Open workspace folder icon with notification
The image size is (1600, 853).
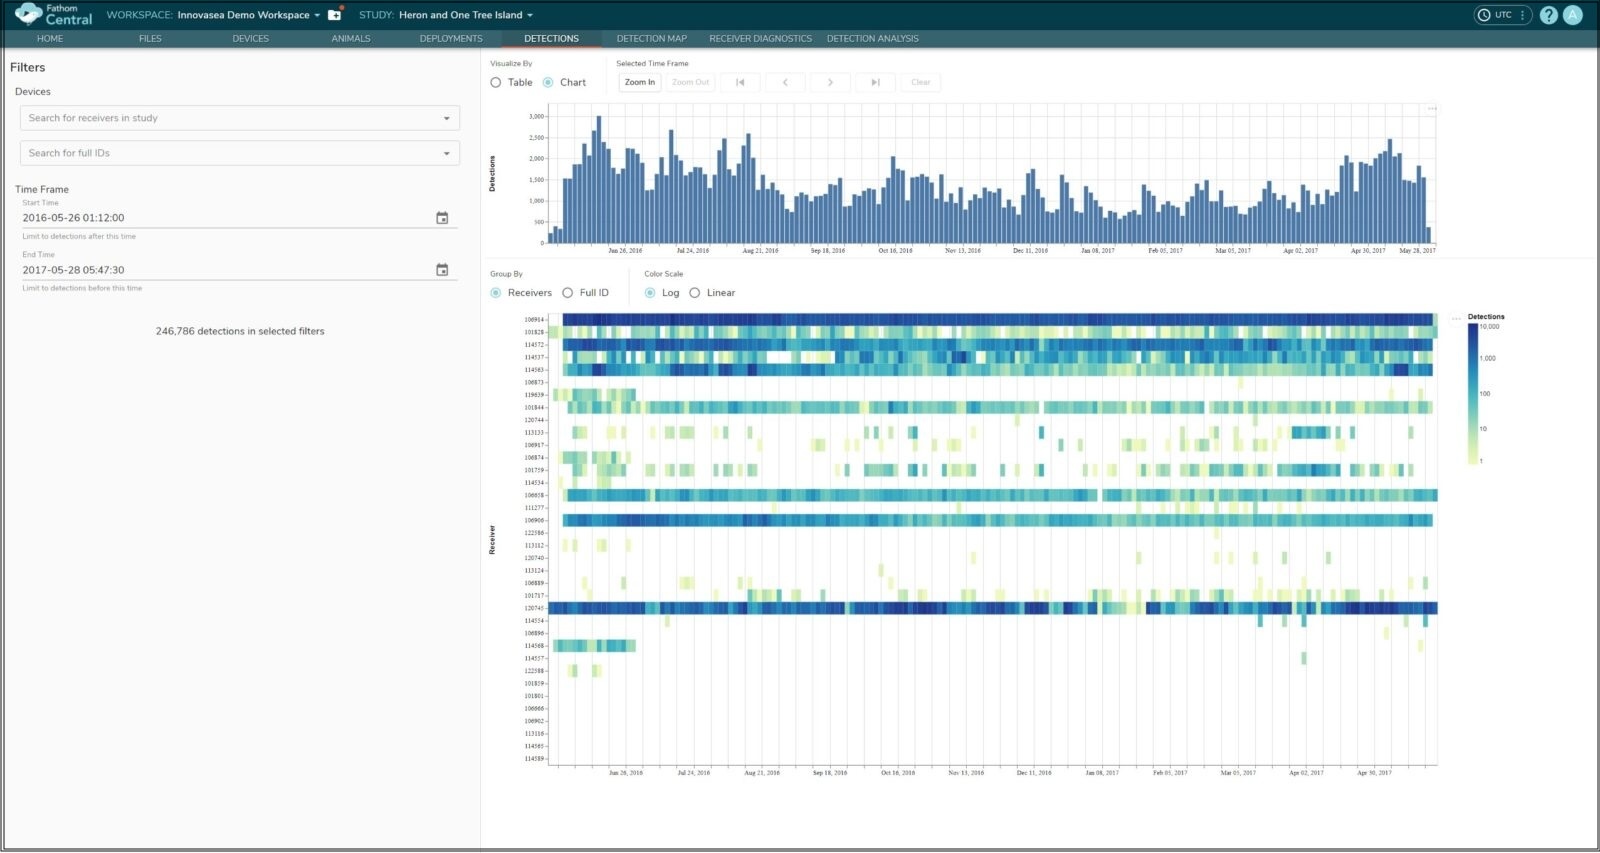tap(335, 14)
